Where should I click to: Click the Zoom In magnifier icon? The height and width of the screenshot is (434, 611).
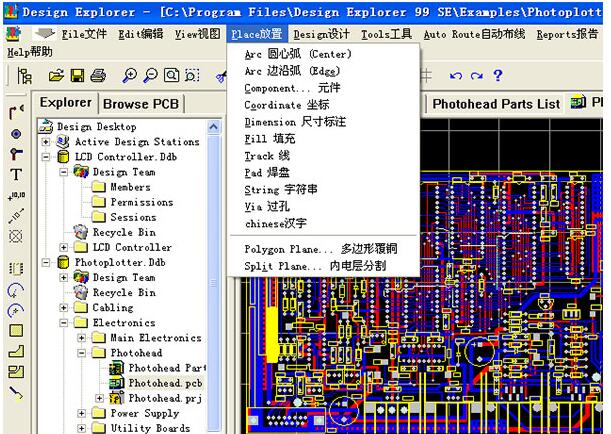pos(129,76)
